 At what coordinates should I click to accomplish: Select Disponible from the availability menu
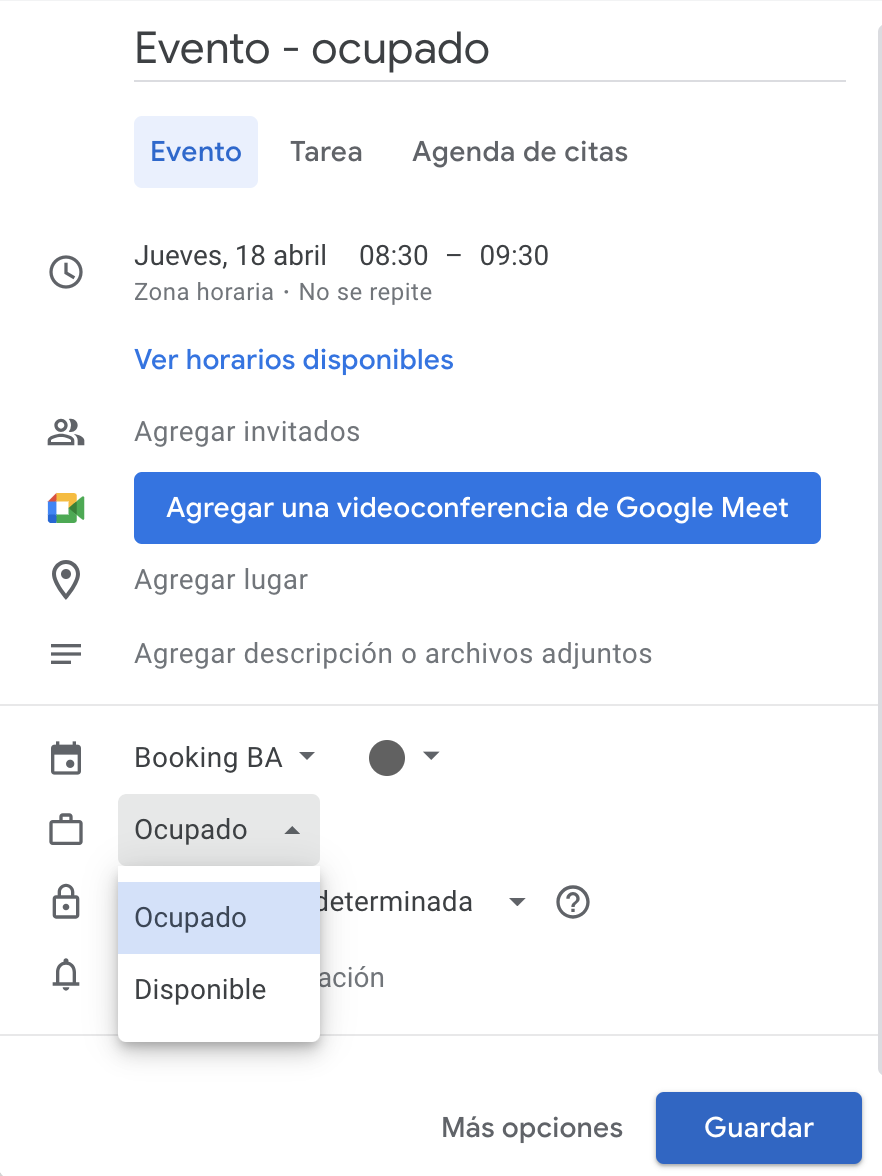point(201,990)
